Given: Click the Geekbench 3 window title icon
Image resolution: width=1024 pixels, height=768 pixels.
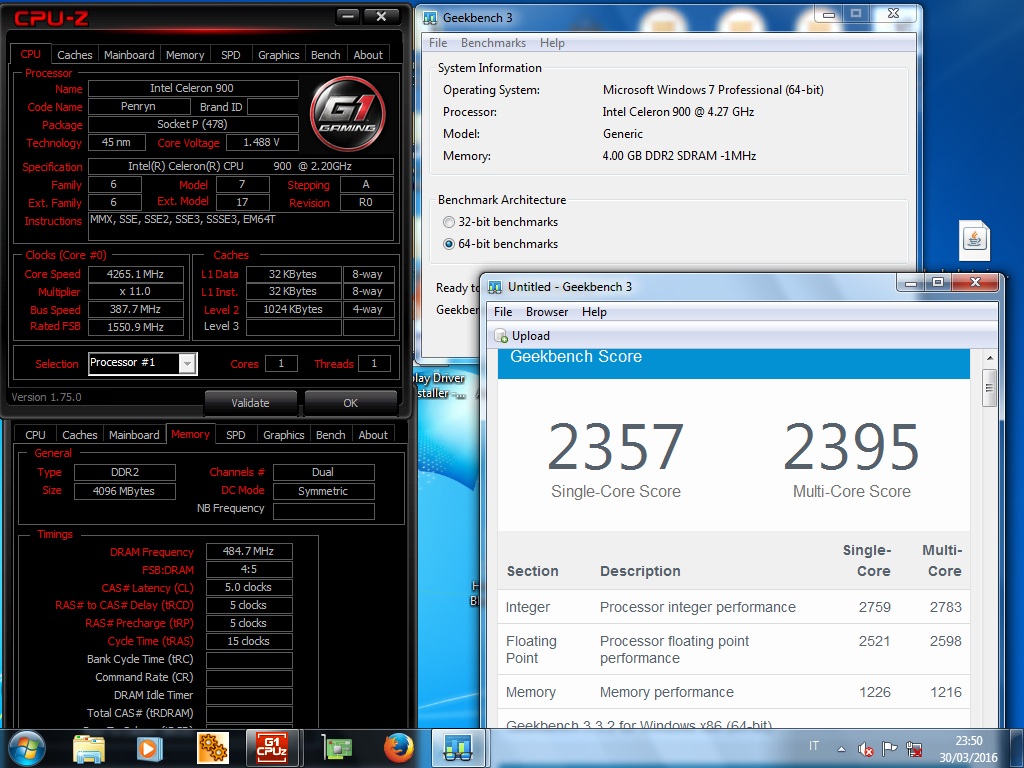Looking at the screenshot, I should pyautogui.click(x=430, y=18).
